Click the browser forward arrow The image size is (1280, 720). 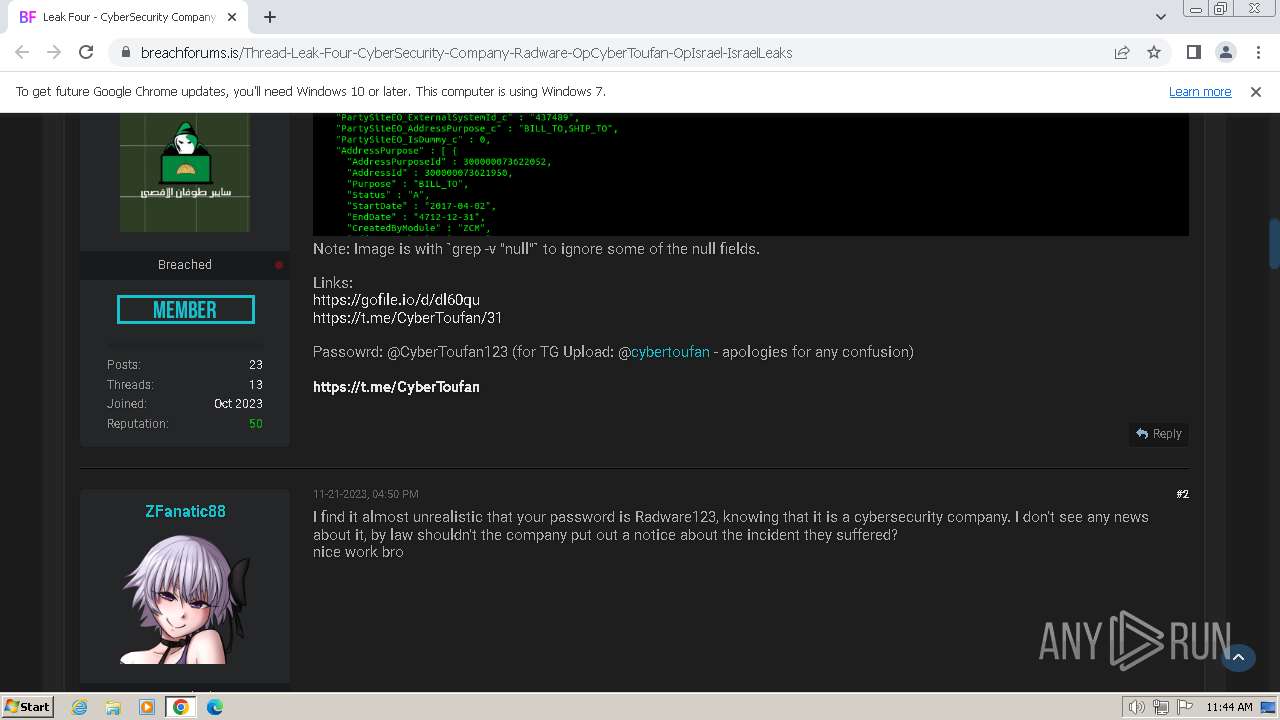tap(54, 52)
